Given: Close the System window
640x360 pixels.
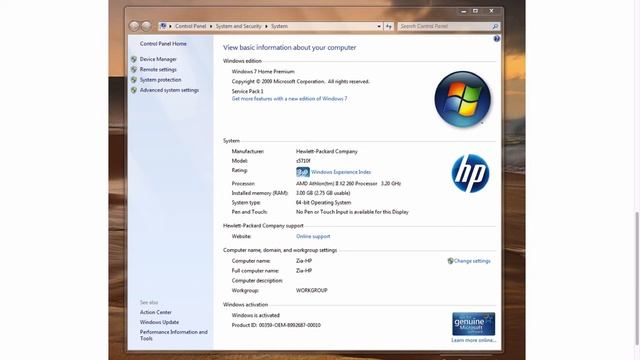Looking at the screenshot, I should 491,11.
